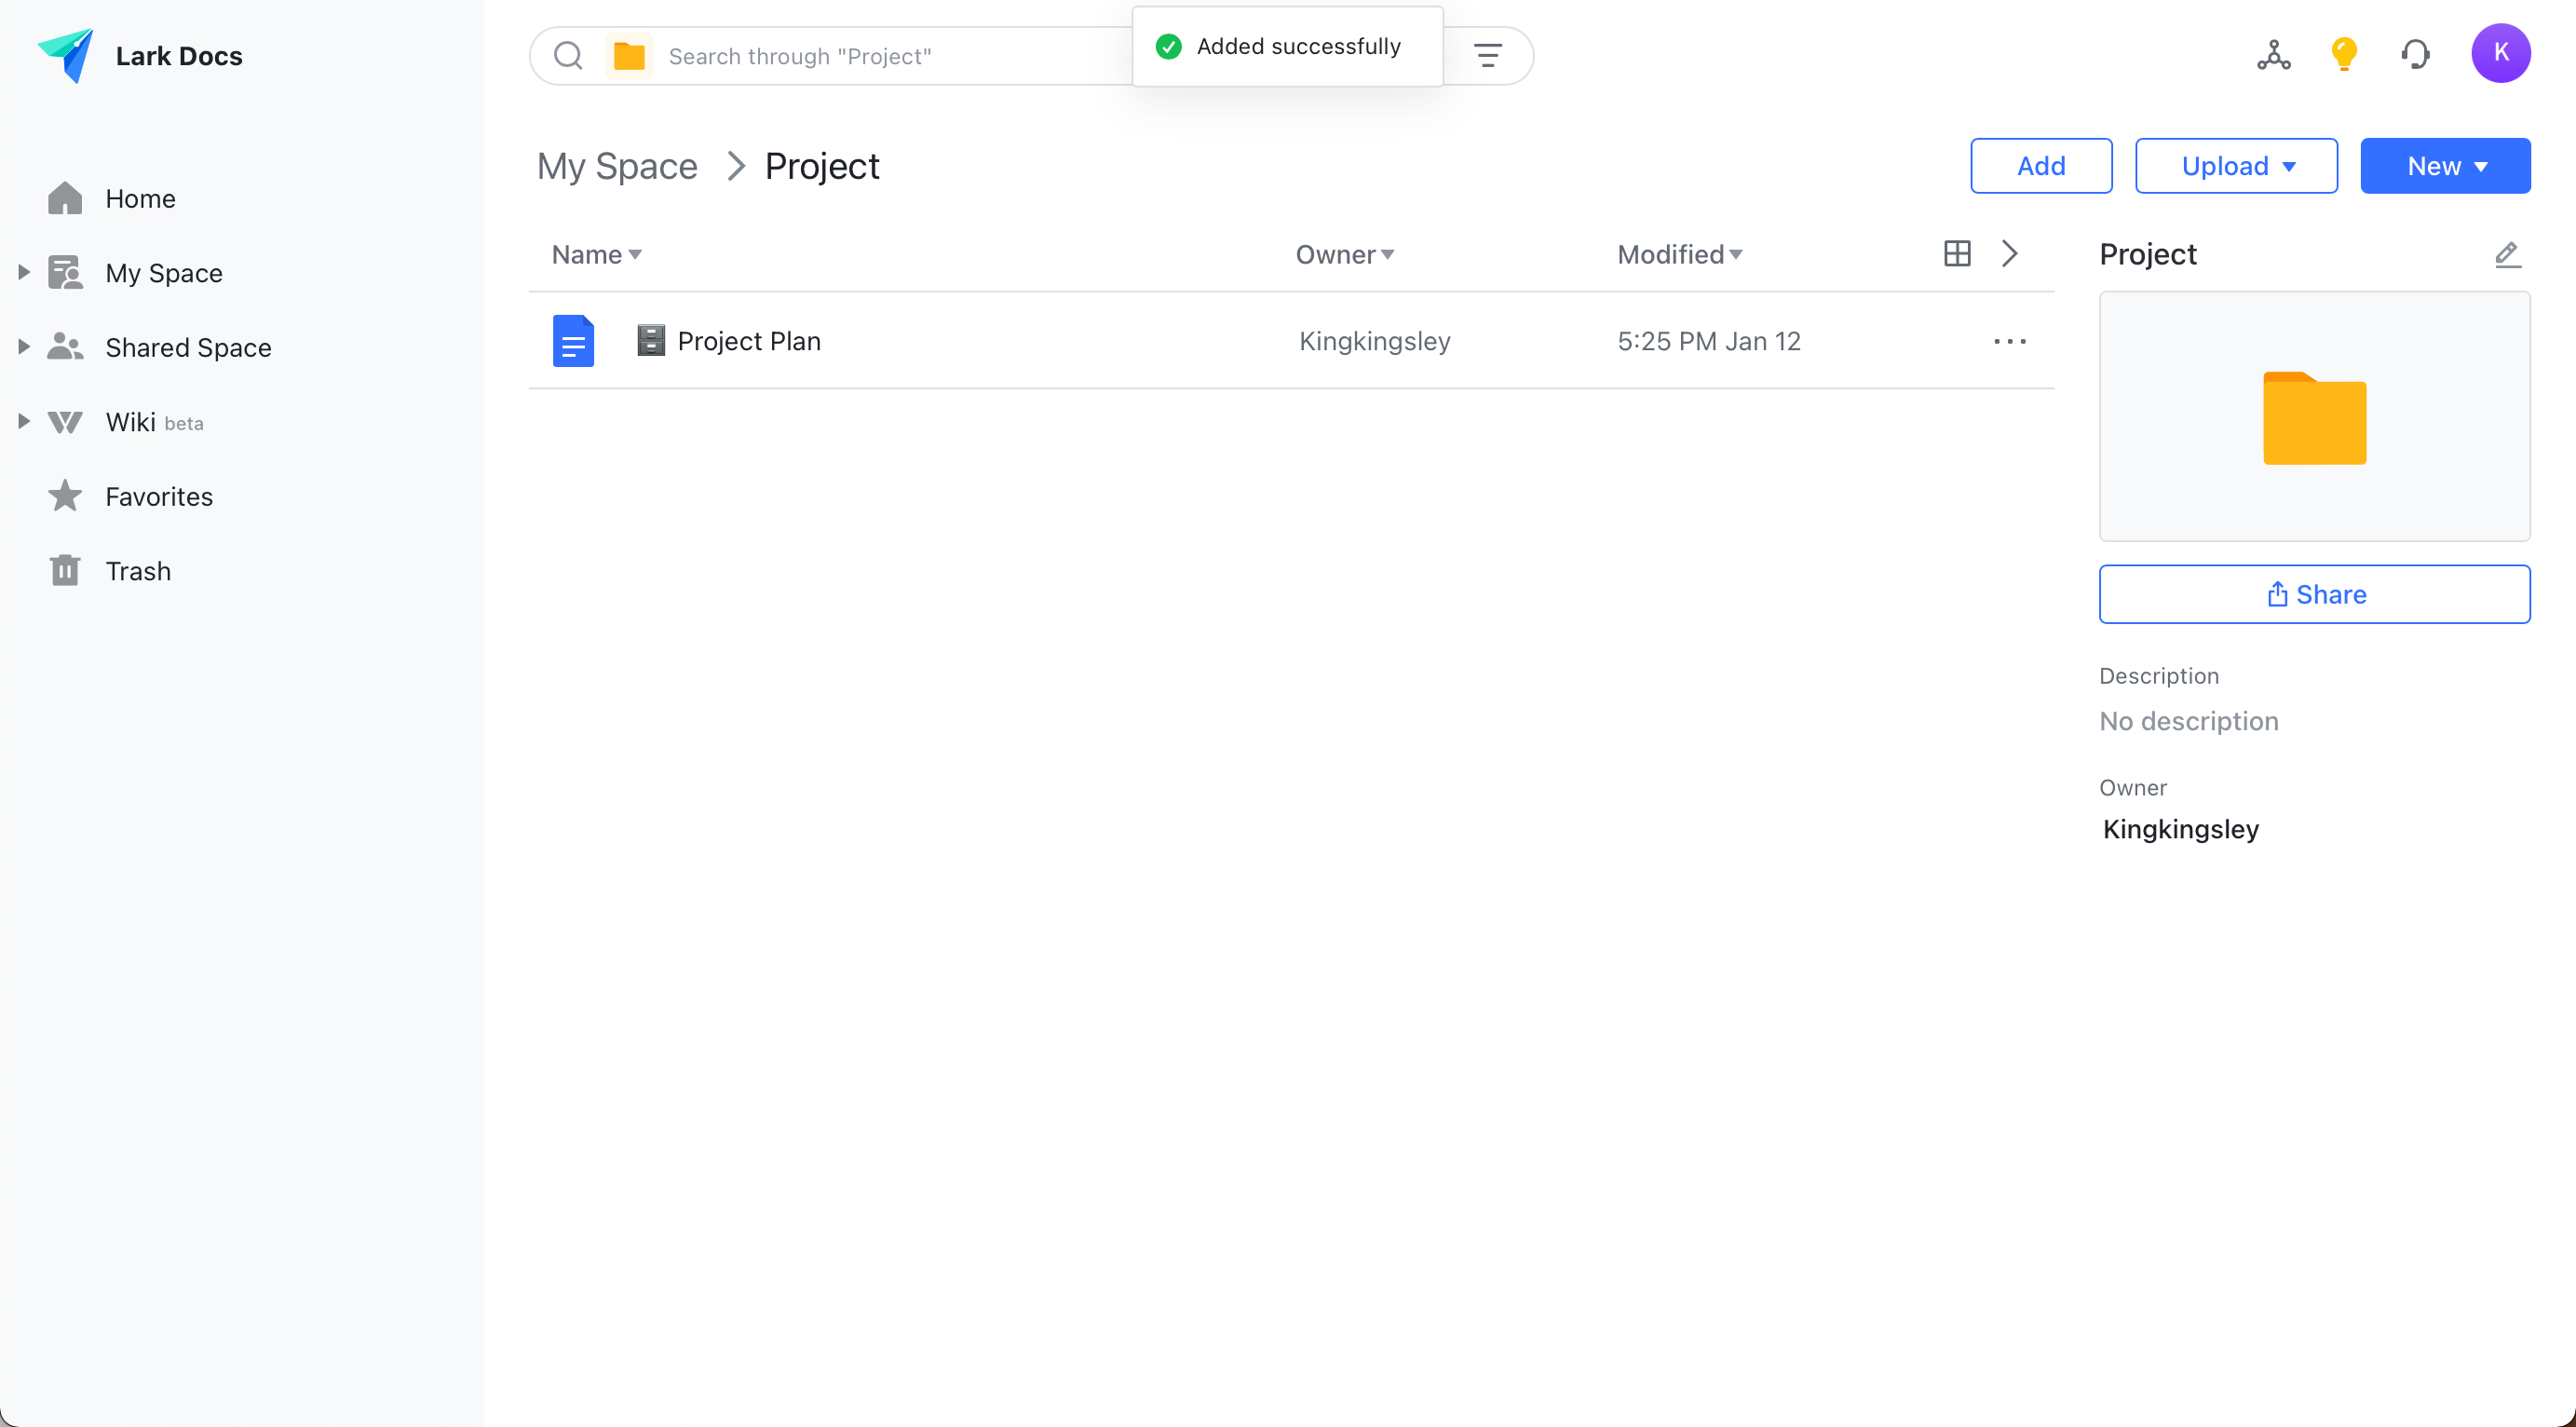2576x1427 pixels.
Task: Click the organization structure icon
Action: [x=2273, y=55]
